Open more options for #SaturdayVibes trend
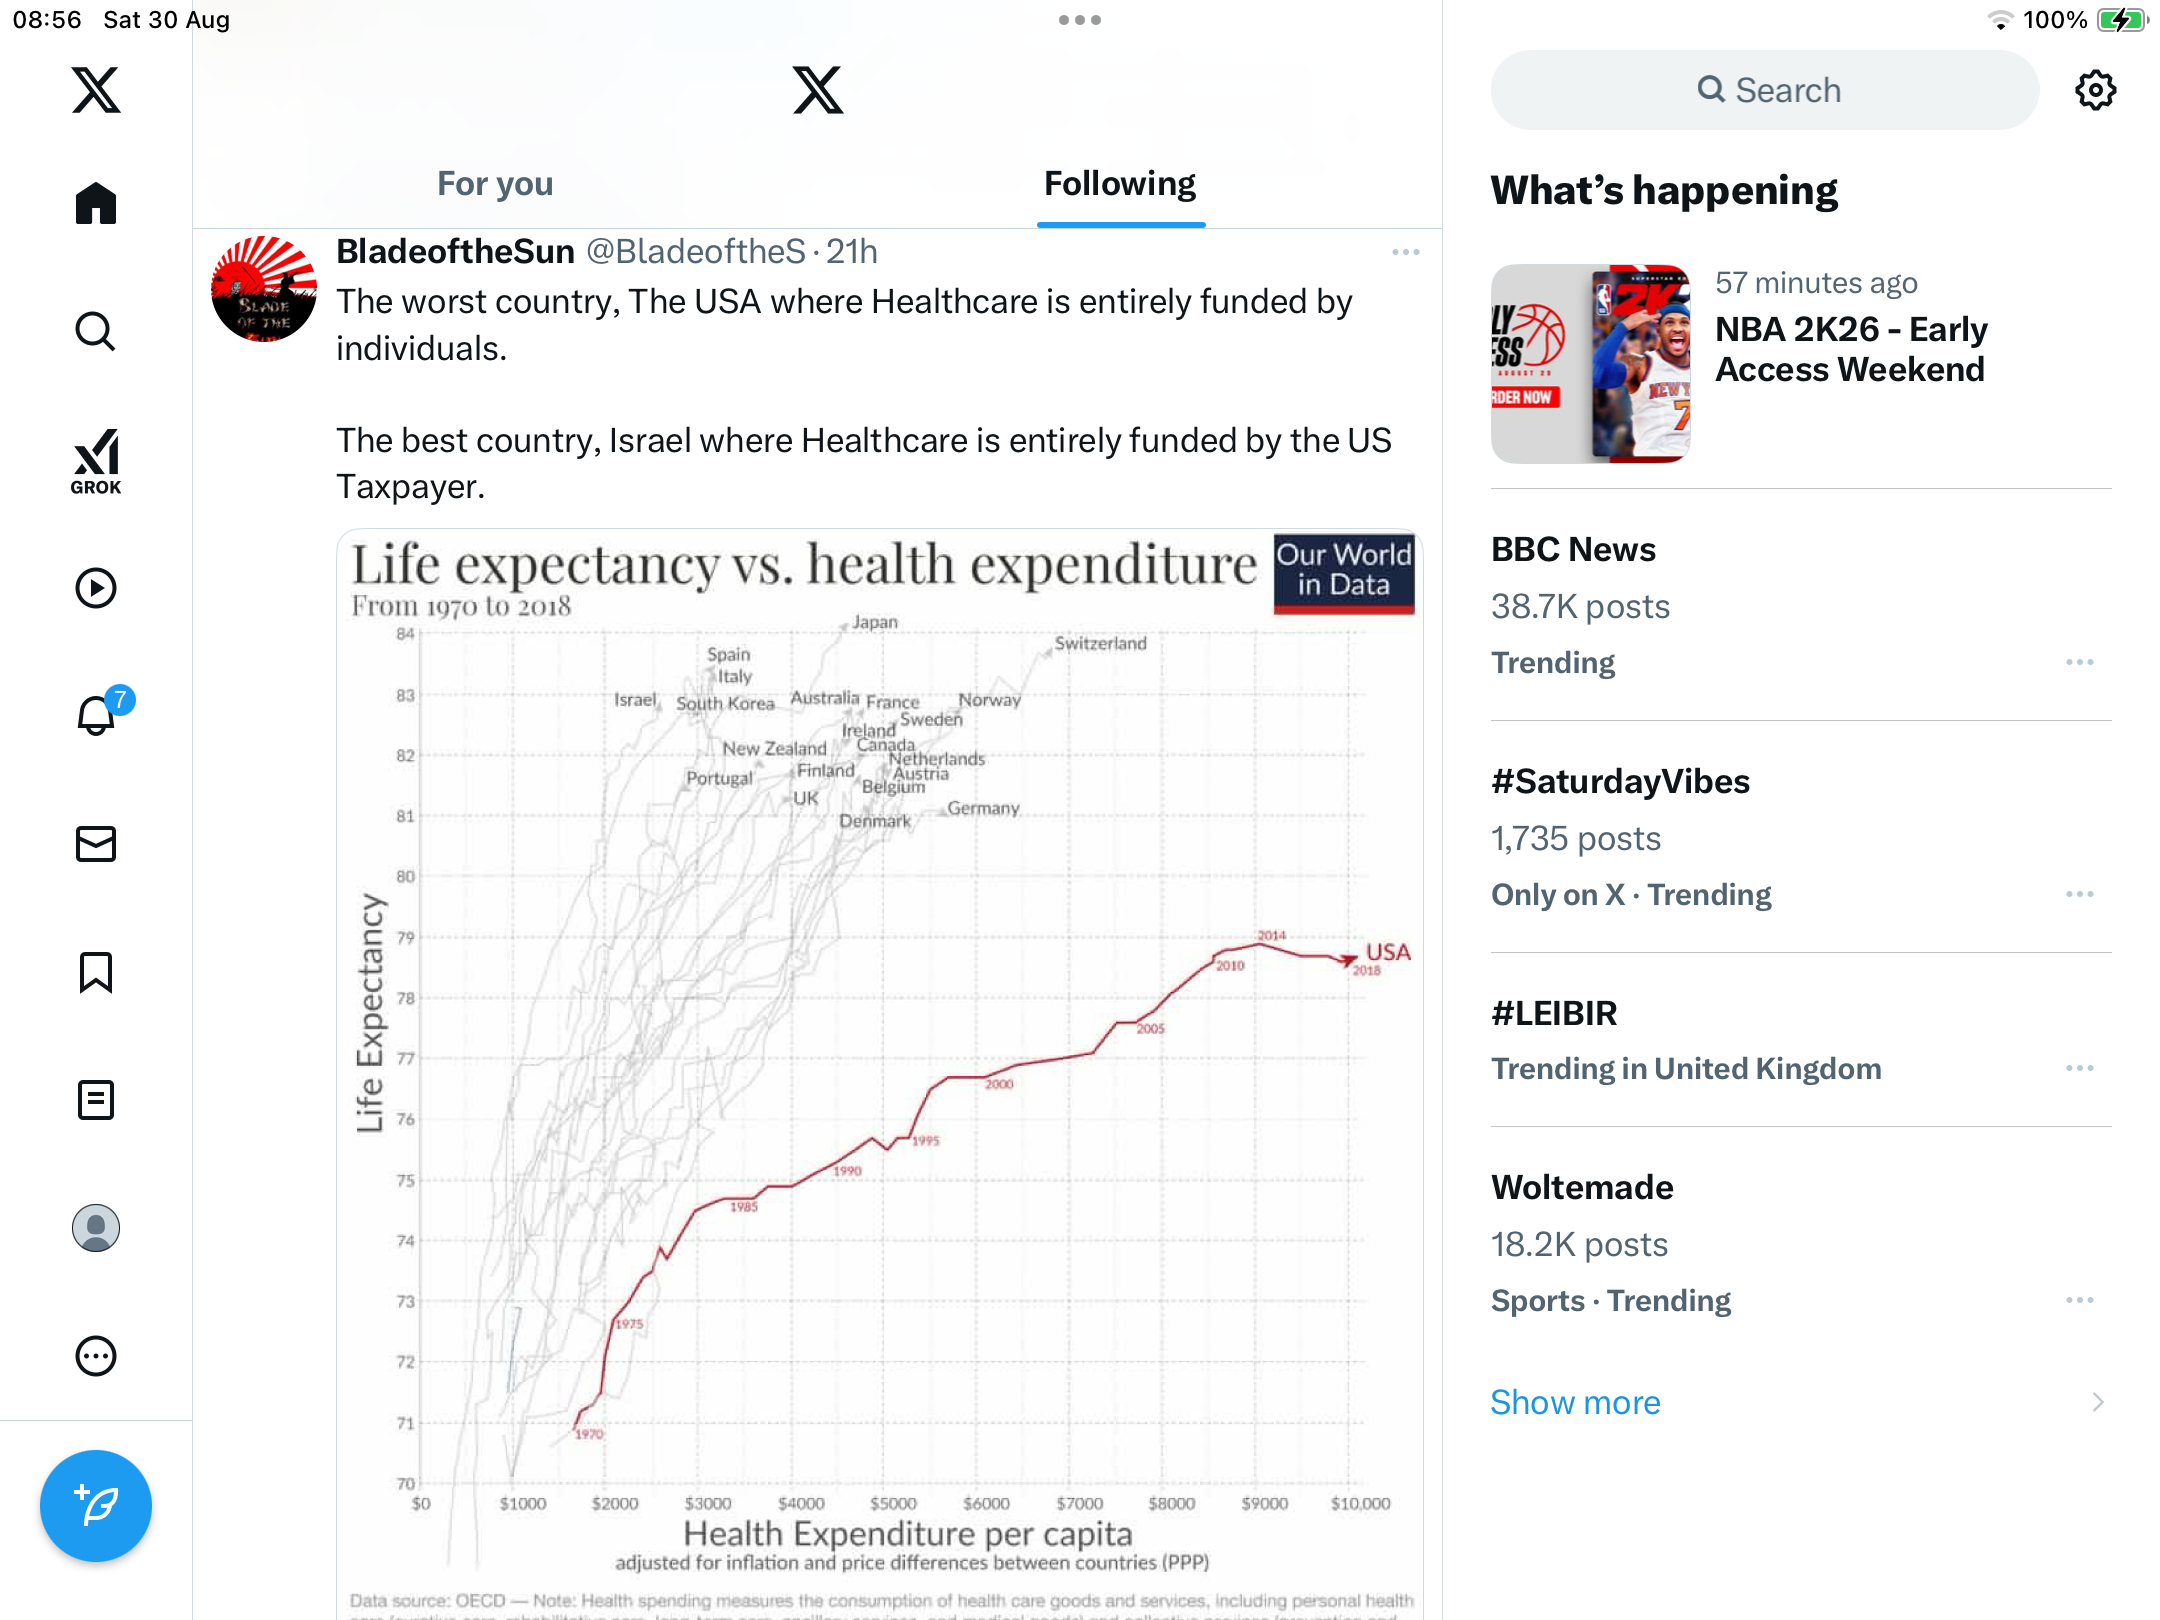The image size is (2160, 1620). point(2079,894)
